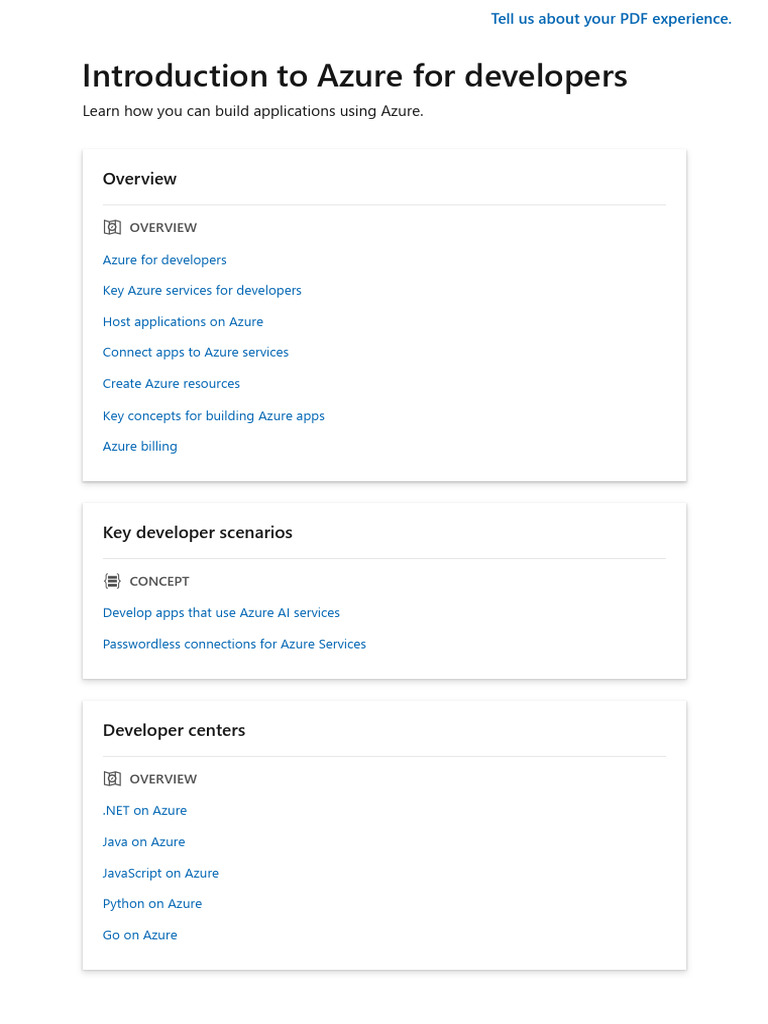Image resolution: width=768 pixels, height=1024 pixels.
Task: Open Create Azure resources link
Action: coord(171,384)
